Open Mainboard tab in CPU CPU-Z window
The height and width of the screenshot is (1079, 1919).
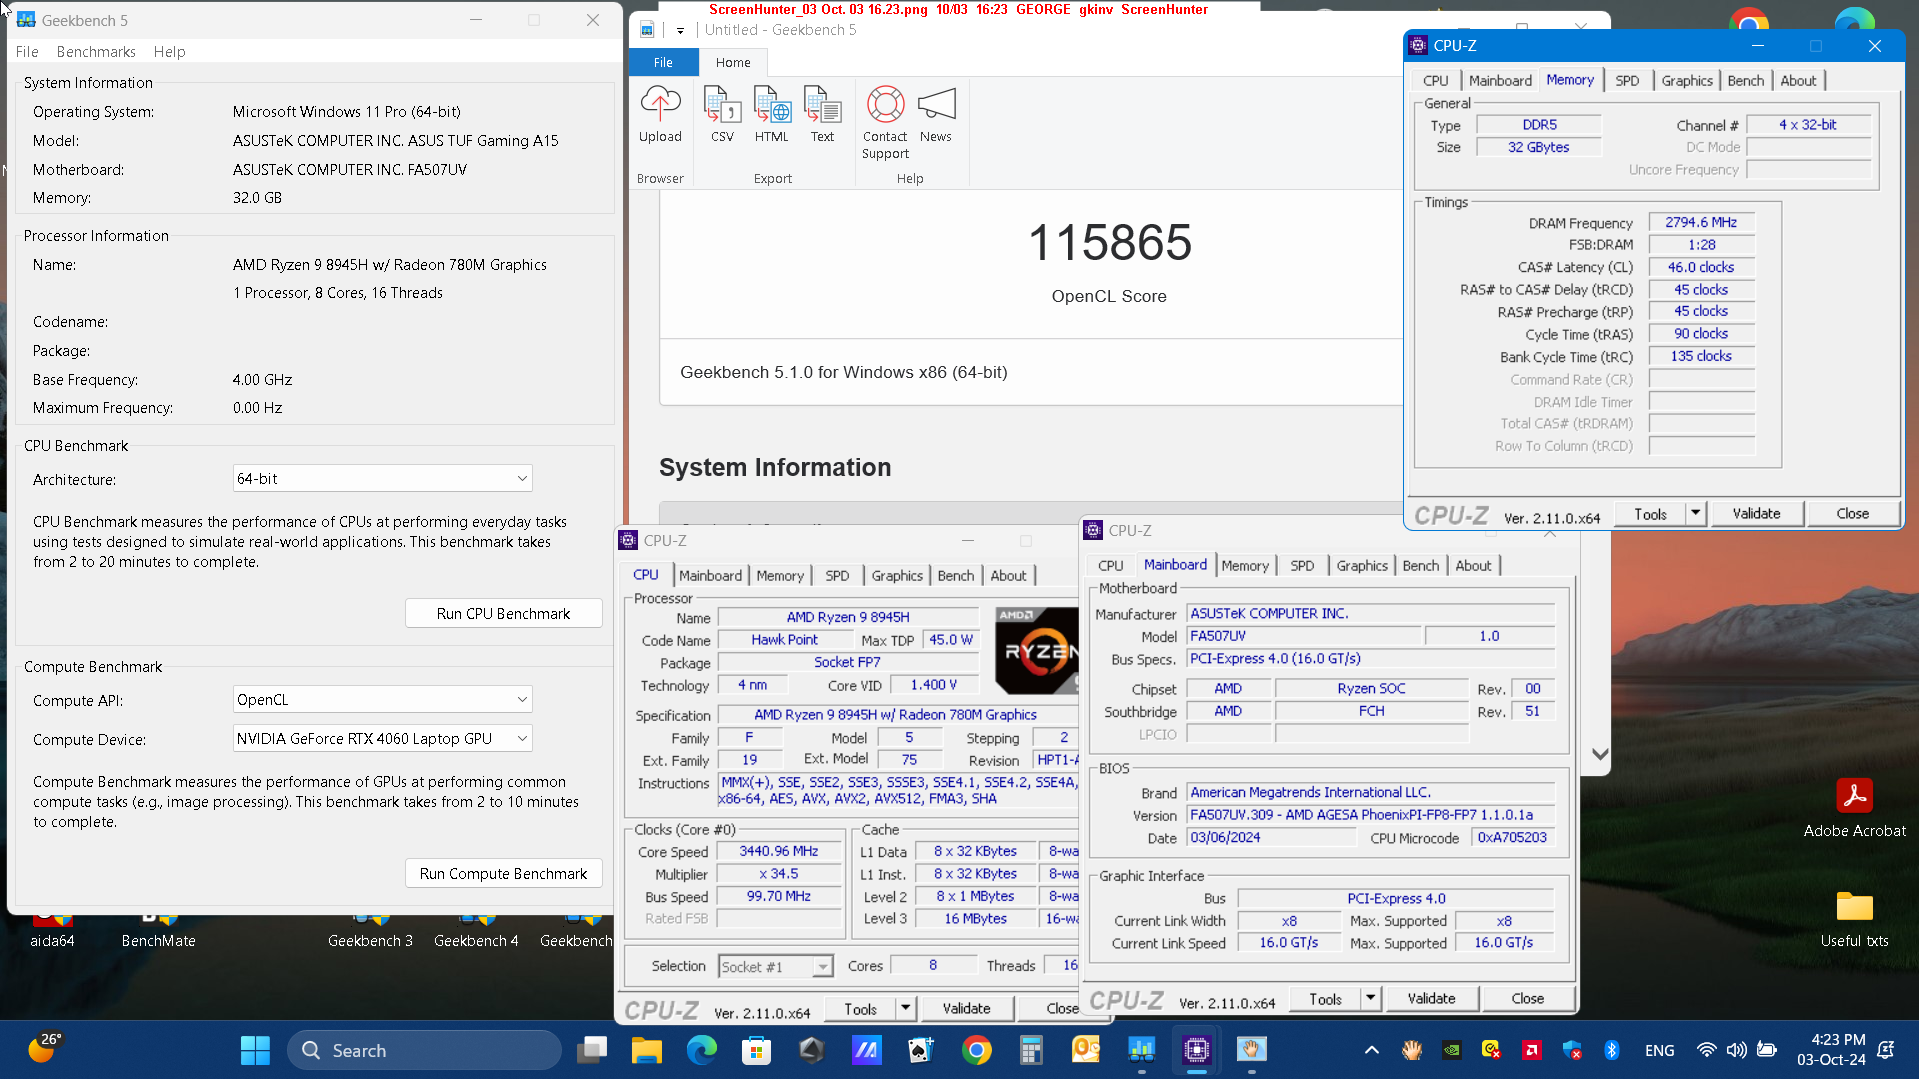(x=710, y=576)
